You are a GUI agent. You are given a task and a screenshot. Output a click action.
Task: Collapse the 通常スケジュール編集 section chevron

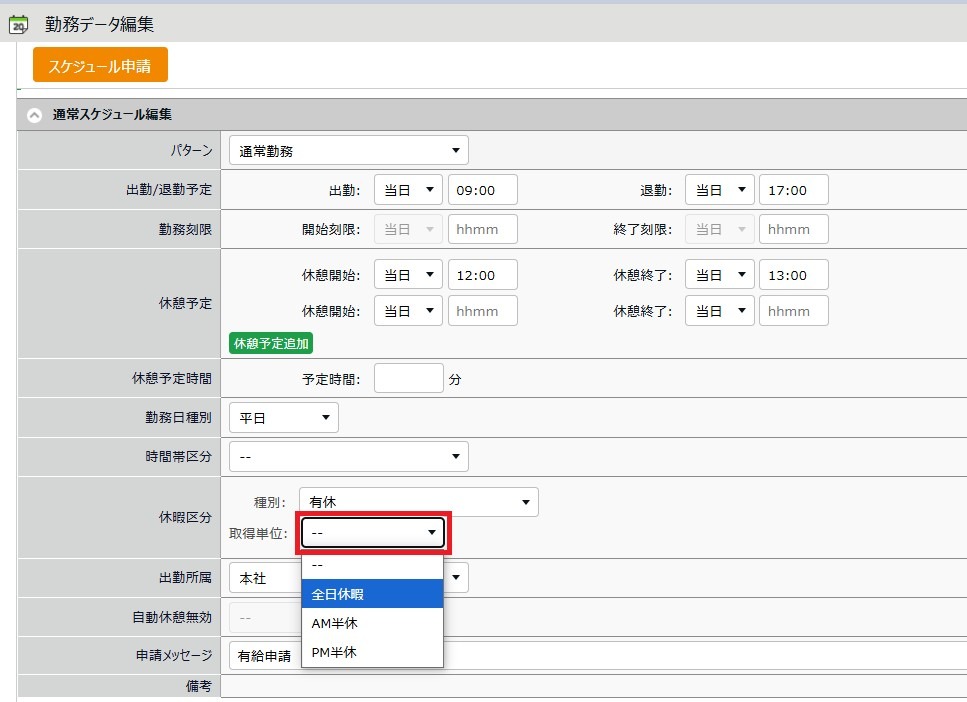tap(35, 115)
